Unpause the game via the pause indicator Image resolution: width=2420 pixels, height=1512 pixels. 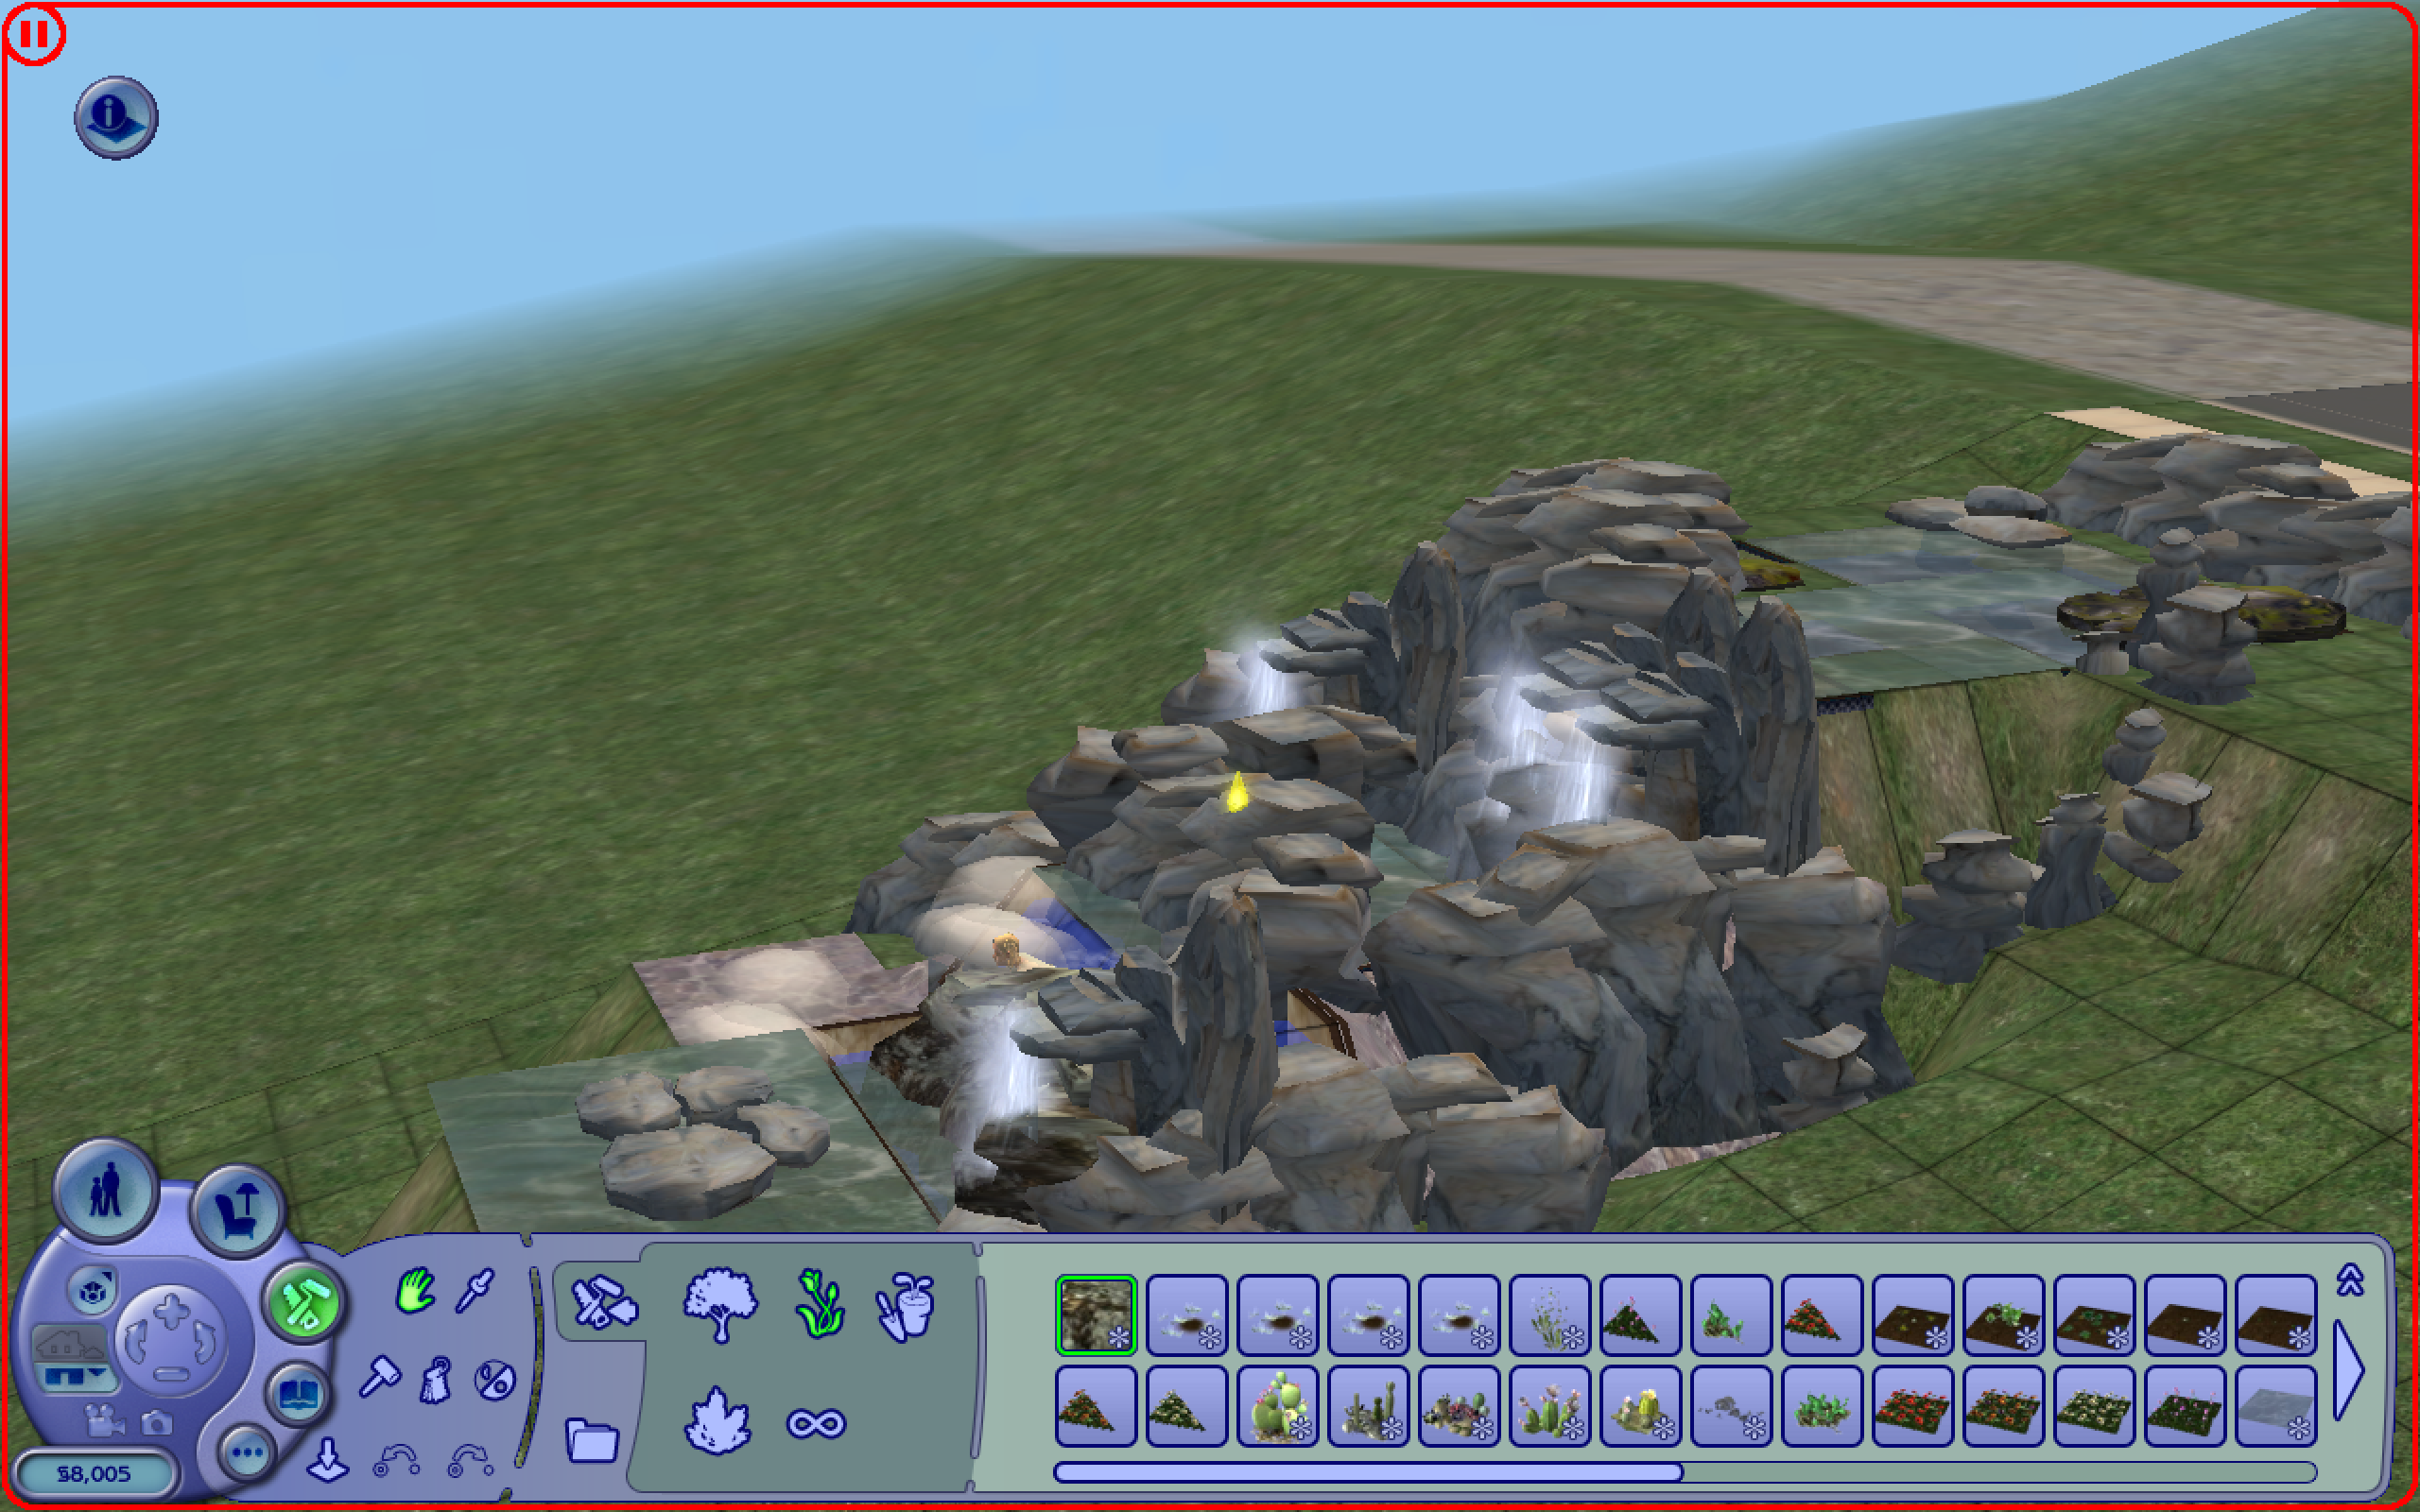coord(37,33)
